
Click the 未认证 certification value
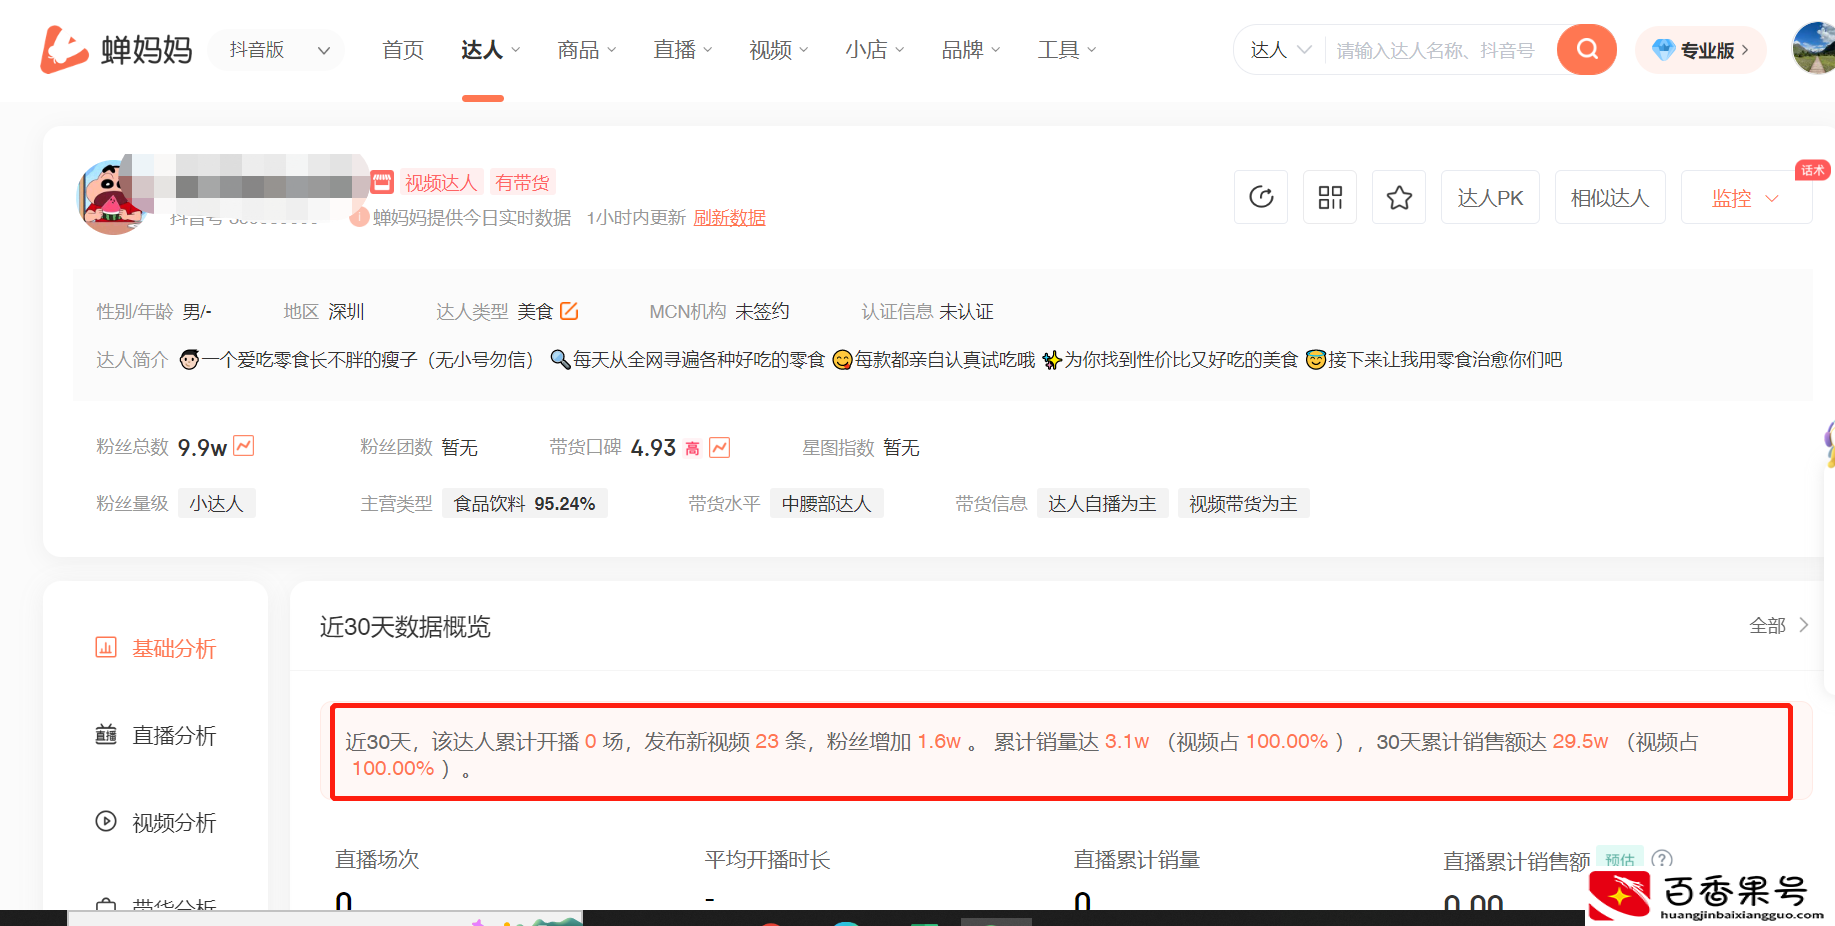tap(966, 311)
